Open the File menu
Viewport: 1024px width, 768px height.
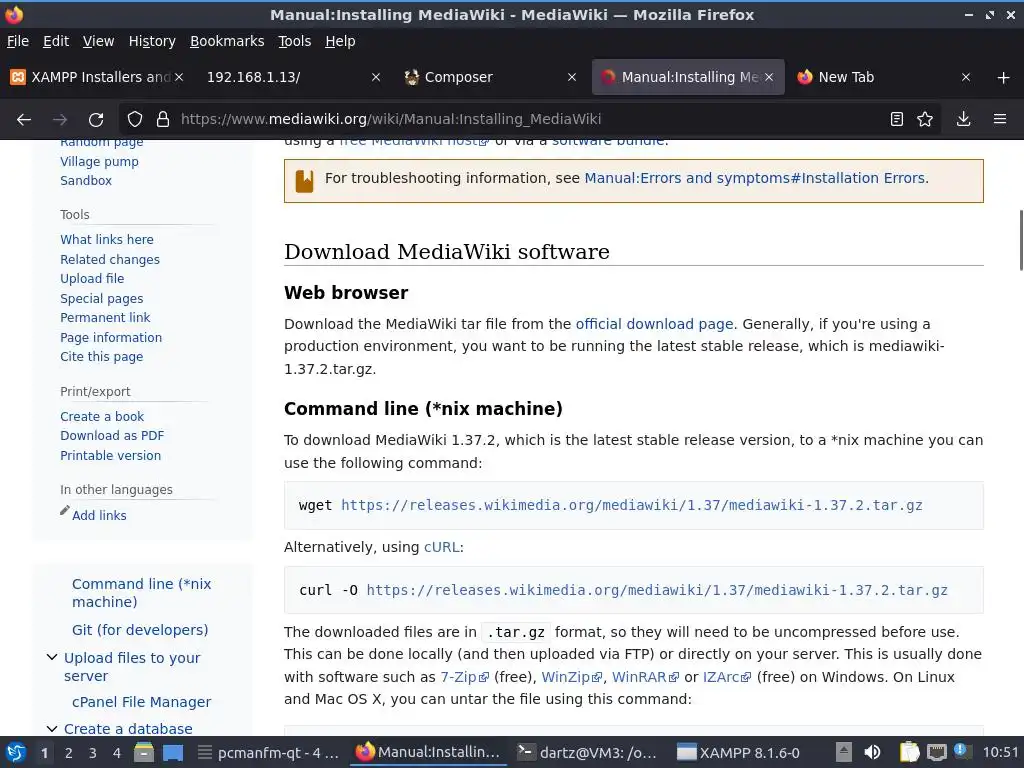pyautogui.click(x=18, y=41)
